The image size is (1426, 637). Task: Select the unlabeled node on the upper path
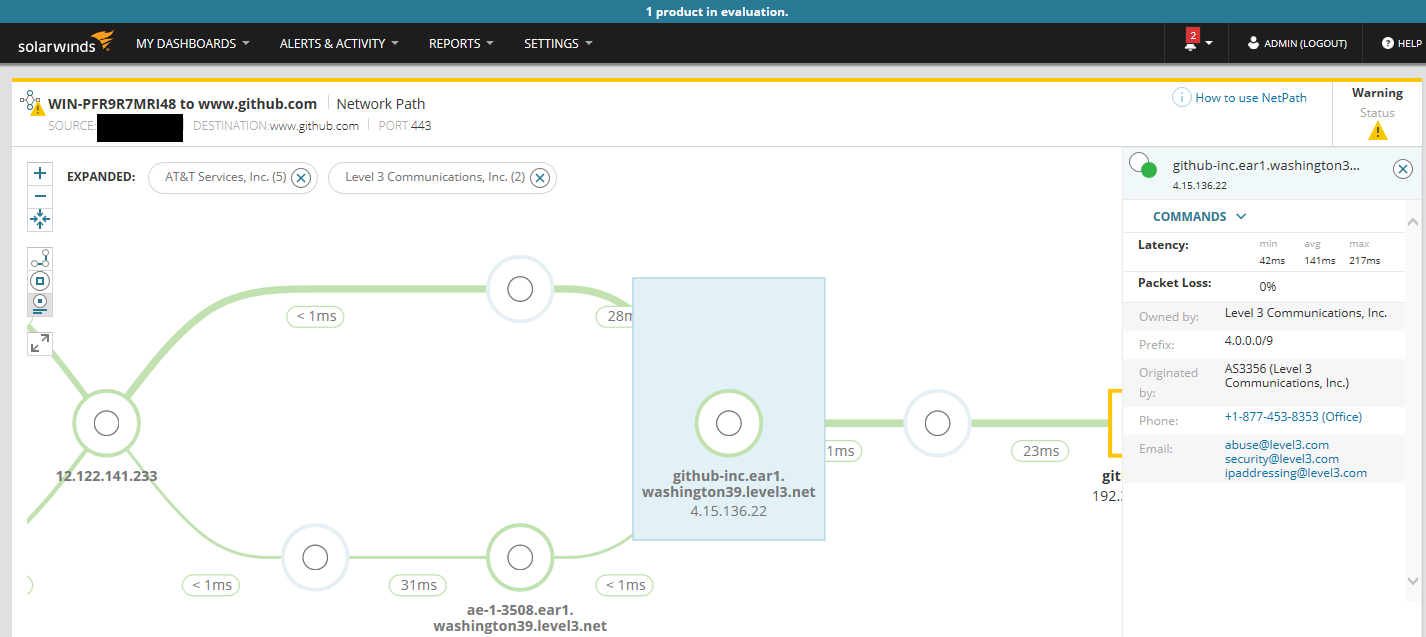tap(519, 289)
